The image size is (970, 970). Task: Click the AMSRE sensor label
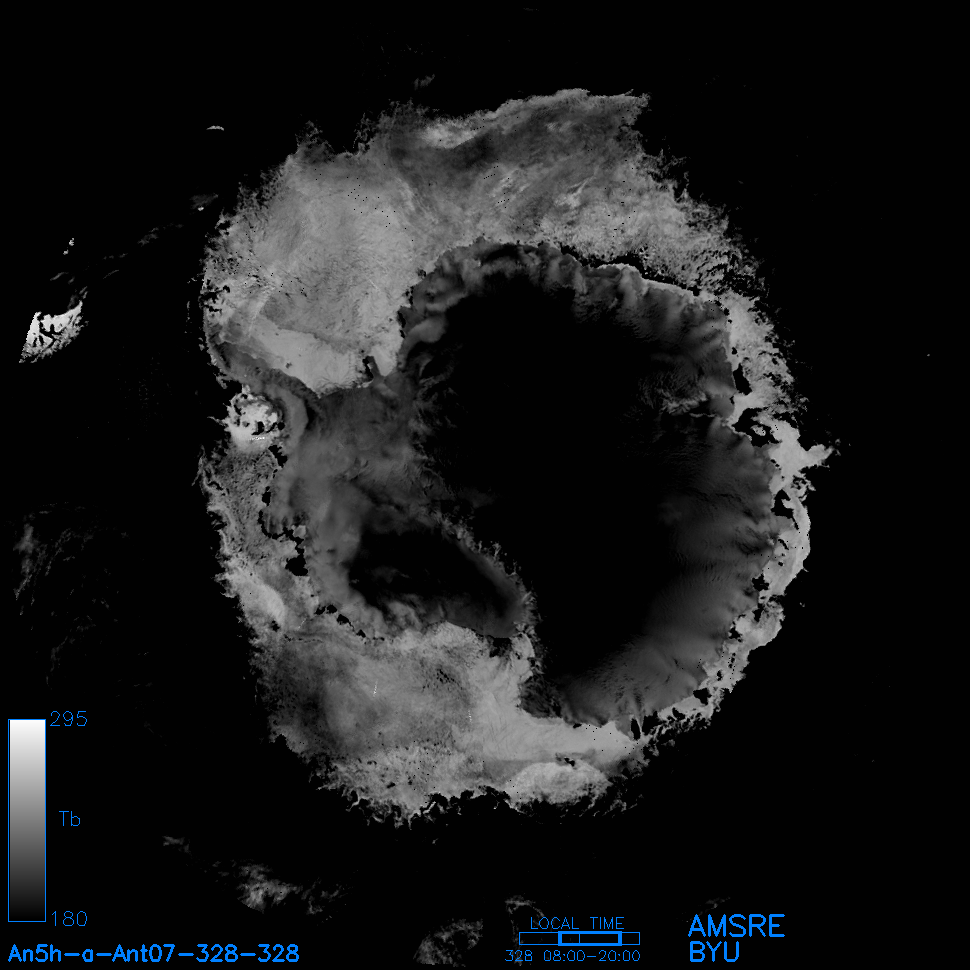tap(736, 926)
